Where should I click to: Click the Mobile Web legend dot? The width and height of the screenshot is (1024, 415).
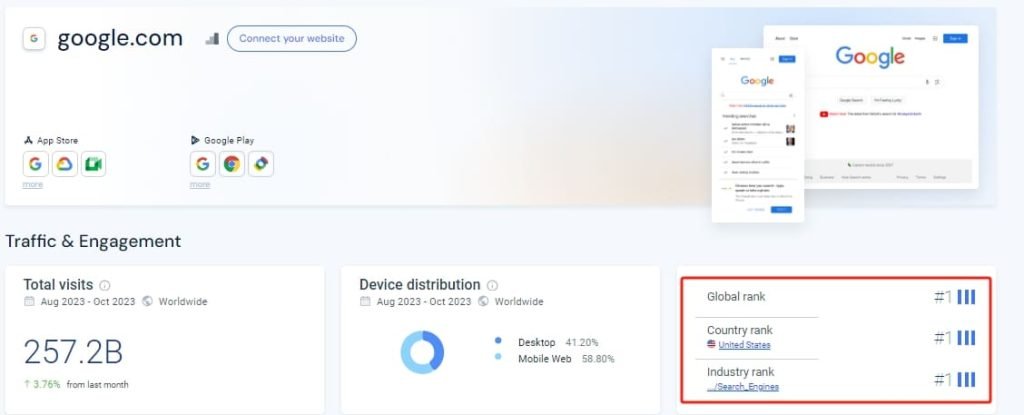tap(498, 357)
